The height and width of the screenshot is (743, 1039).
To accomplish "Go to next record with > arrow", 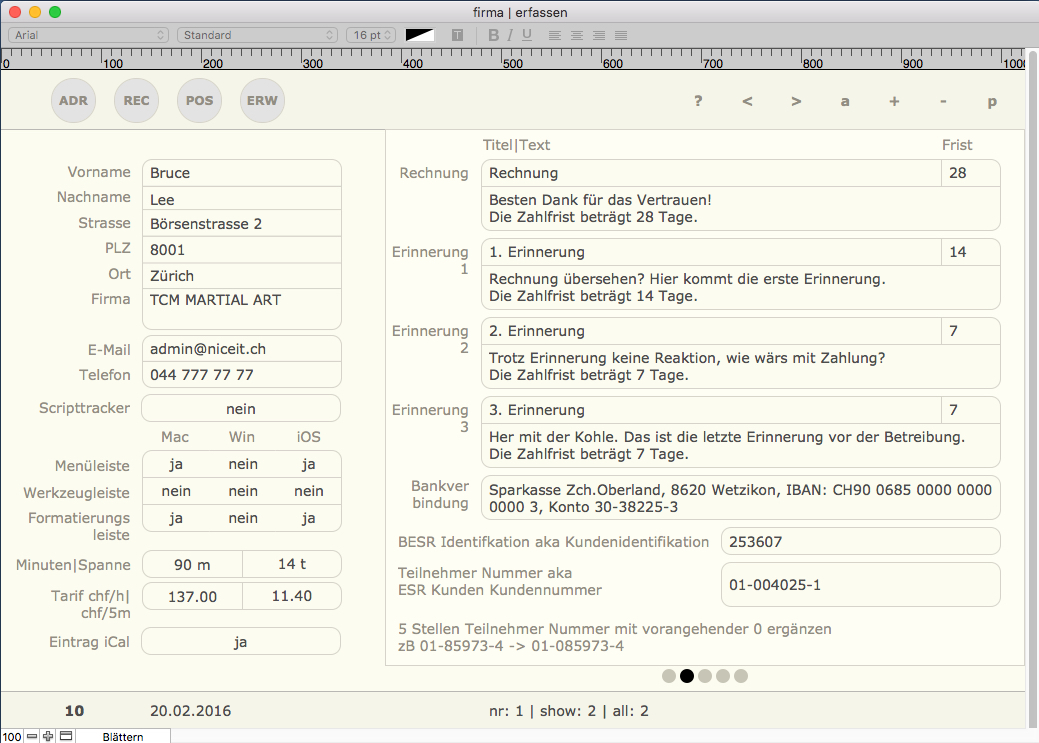I will [796, 101].
